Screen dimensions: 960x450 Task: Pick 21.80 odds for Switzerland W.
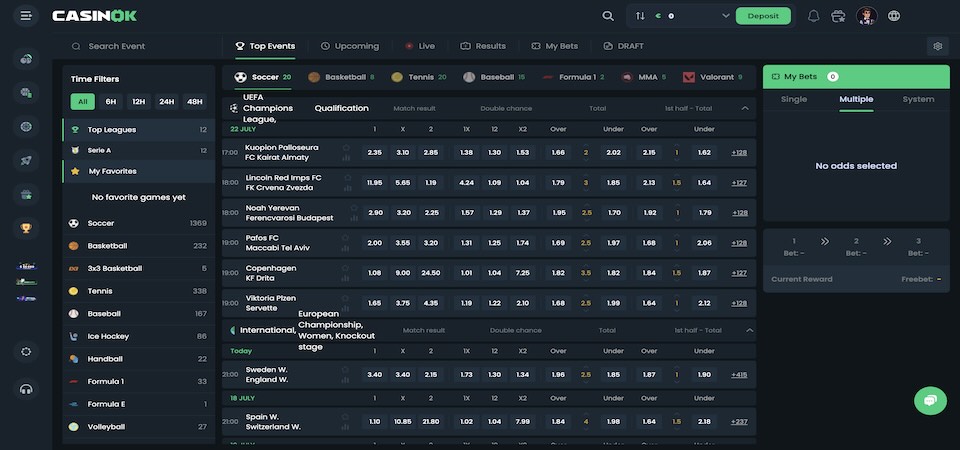point(430,422)
